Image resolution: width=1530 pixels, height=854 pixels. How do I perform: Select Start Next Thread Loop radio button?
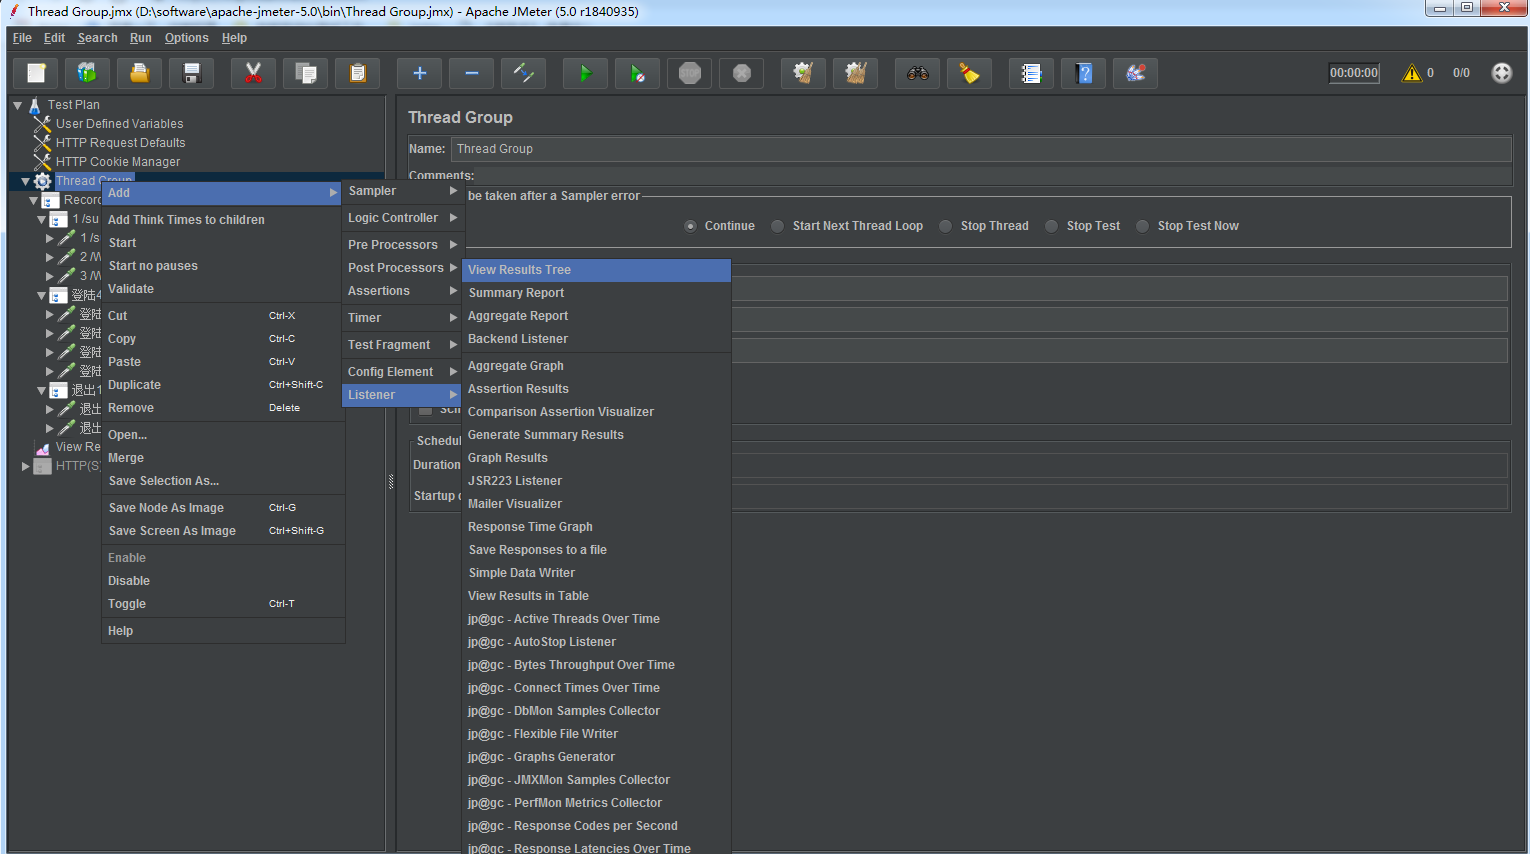pyautogui.click(x=777, y=226)
